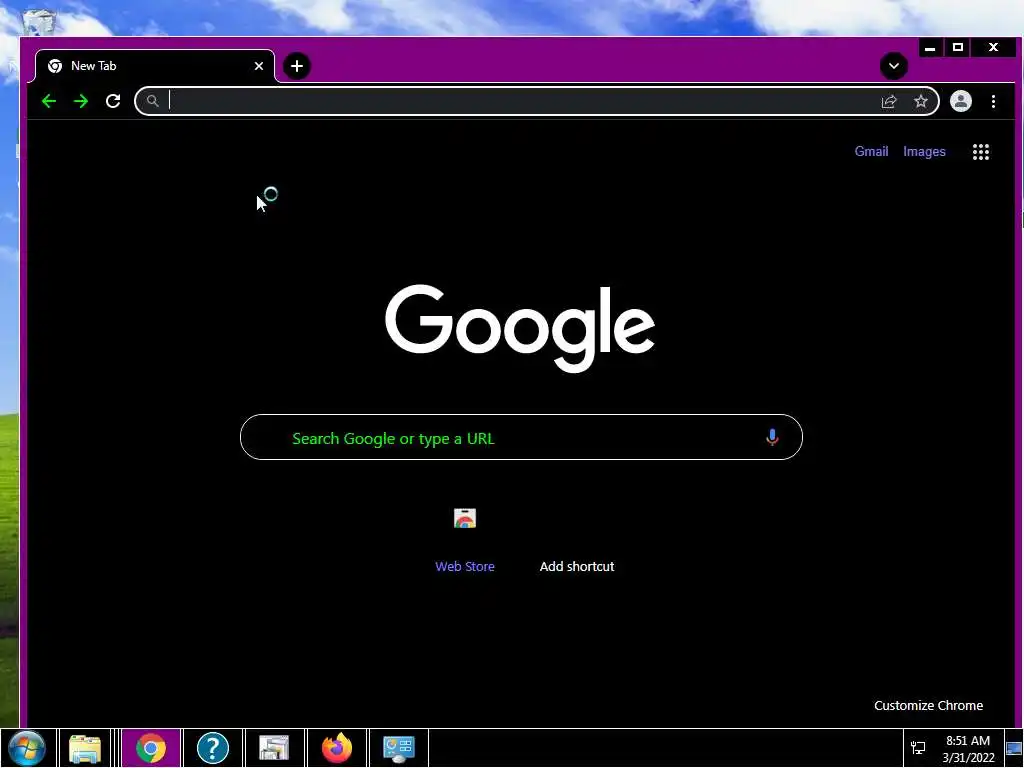Open the Help question mark taskbar icon
The image size is (1024, 768).
point(213,748)
